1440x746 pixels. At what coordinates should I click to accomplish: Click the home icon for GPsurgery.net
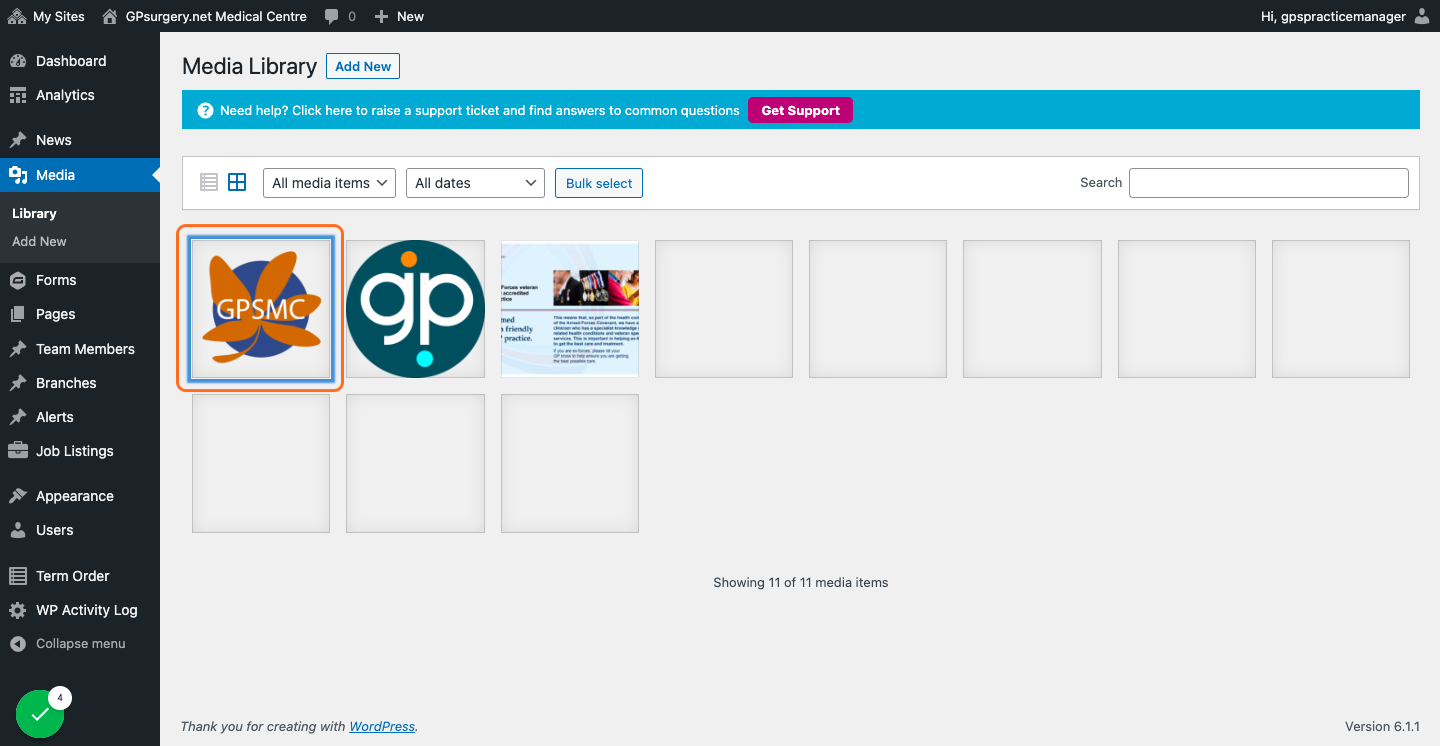(x=110, y=16)
